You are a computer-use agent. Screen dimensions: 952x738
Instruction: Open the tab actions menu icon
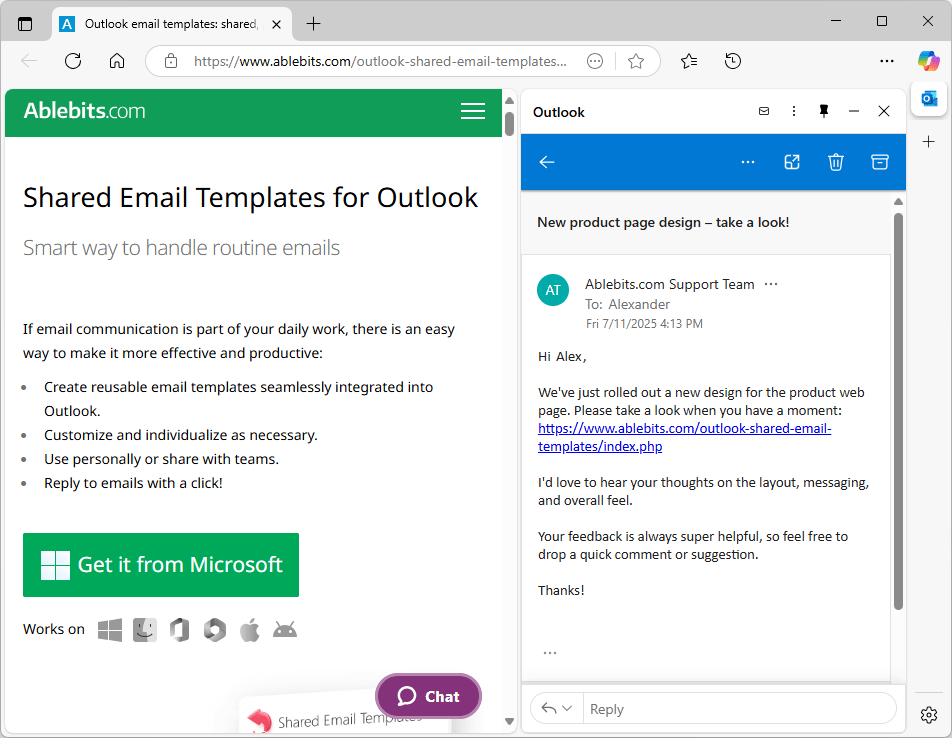click(25, 24)
